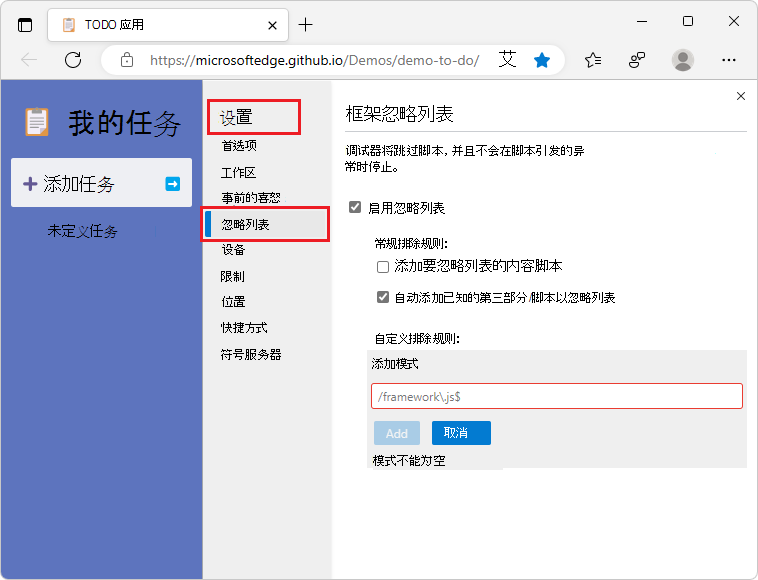Viewport: 758px width, 580px height.
Task: Open the 位置 settings page
Action: click(233, 302)
